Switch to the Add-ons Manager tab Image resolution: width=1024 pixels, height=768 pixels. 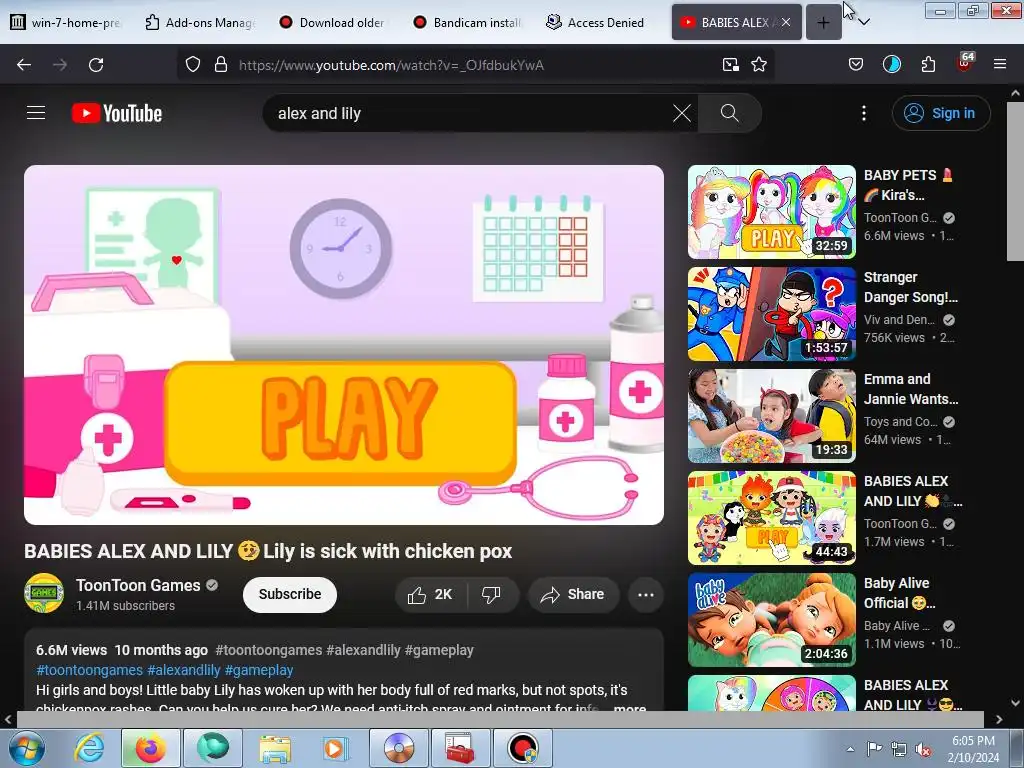(x=200, y=22)
